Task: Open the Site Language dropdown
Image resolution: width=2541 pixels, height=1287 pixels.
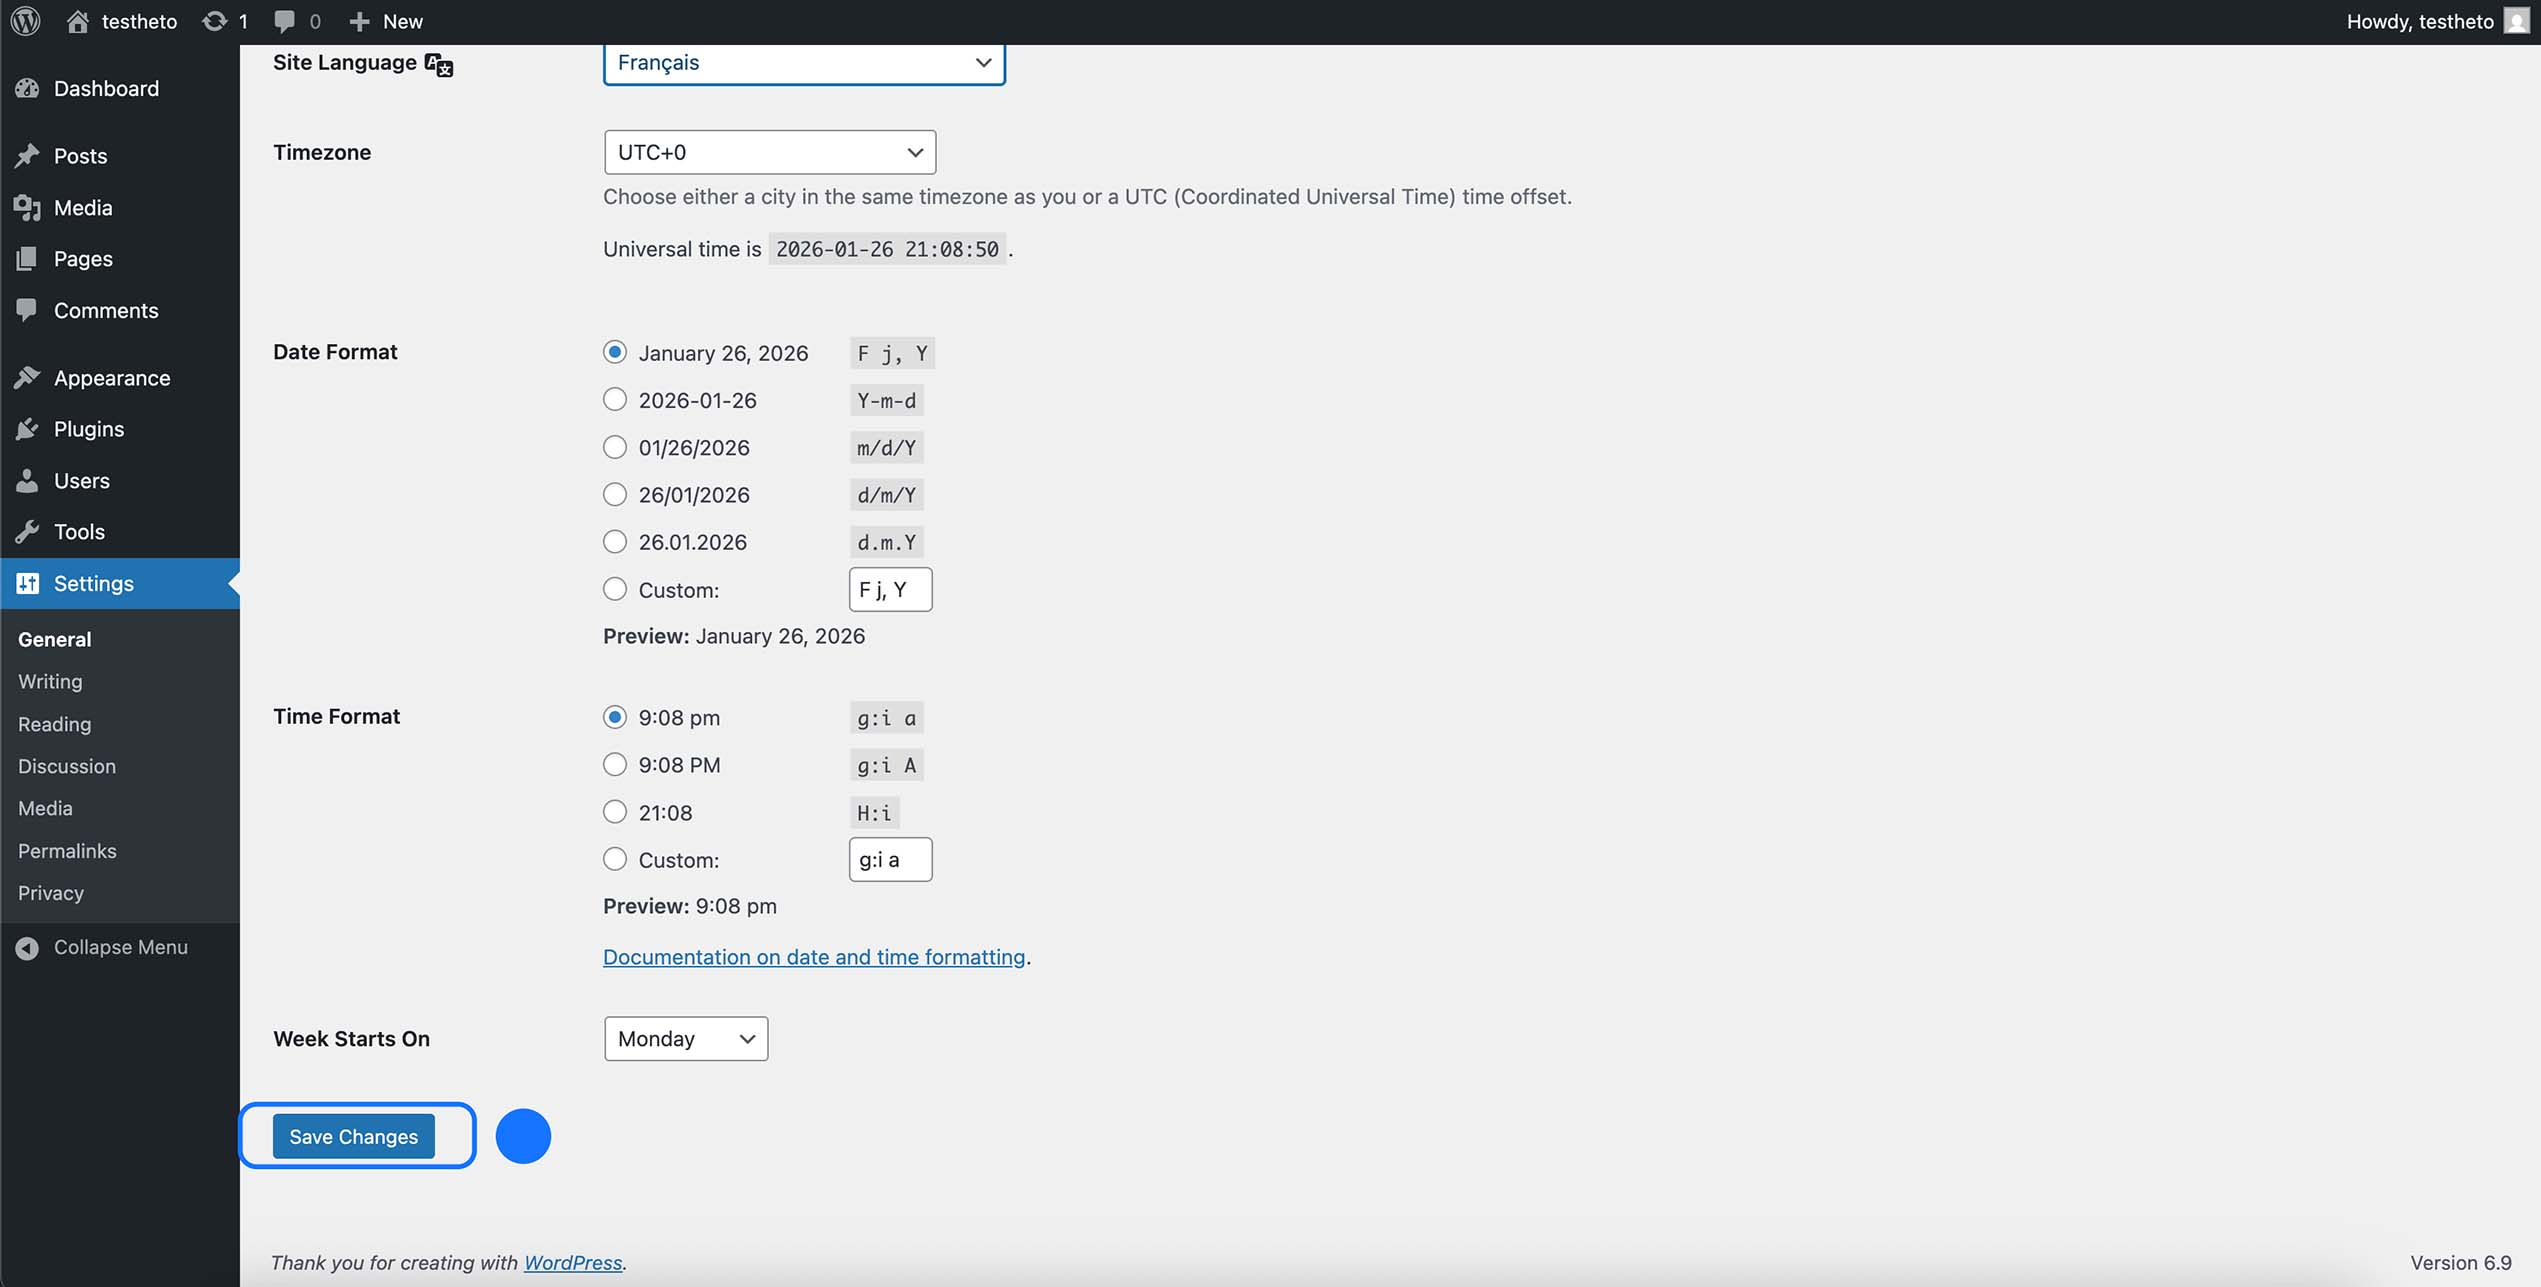Action: (x=803, y=62)
